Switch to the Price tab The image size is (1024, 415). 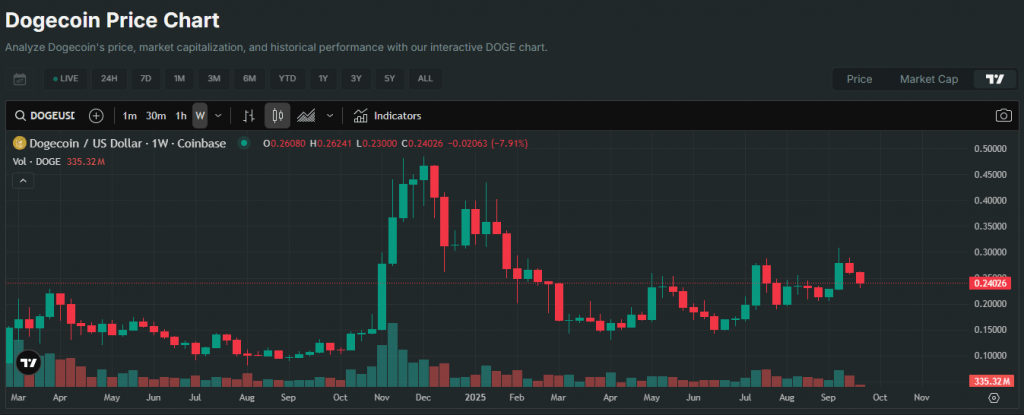click(x=859, y=79)
